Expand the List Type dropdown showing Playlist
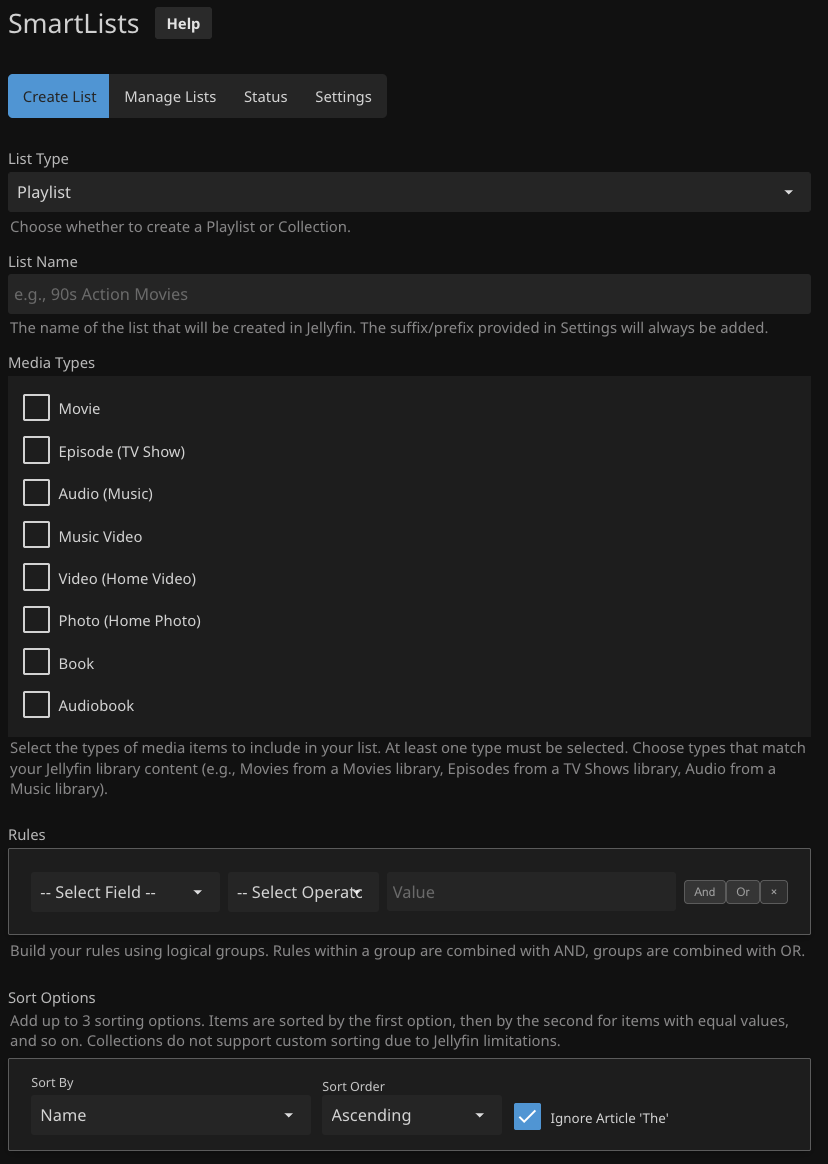Screen dimensions: 828x1164 point(409,192)
